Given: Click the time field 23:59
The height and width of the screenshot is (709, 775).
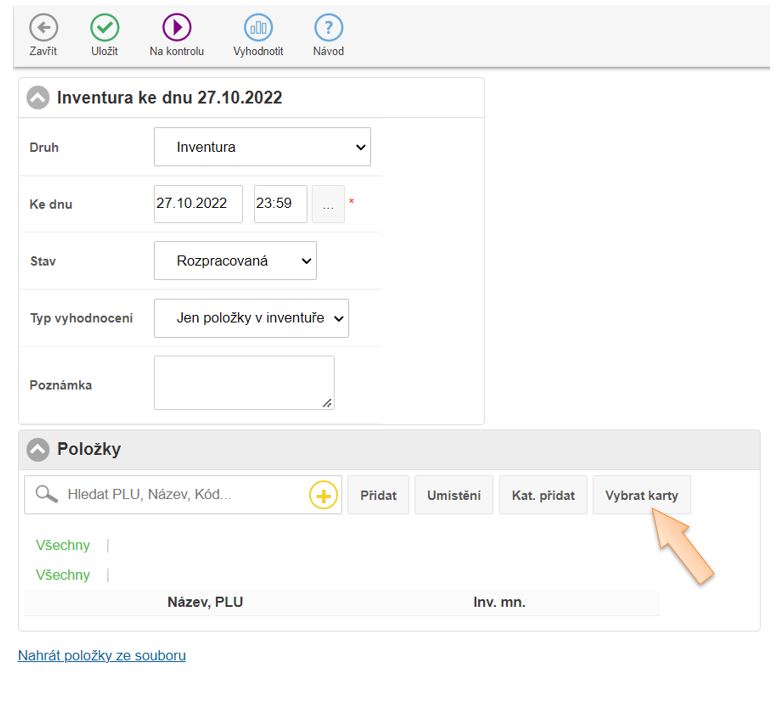Looking at the screenshot, I should (x=280, y=204).
